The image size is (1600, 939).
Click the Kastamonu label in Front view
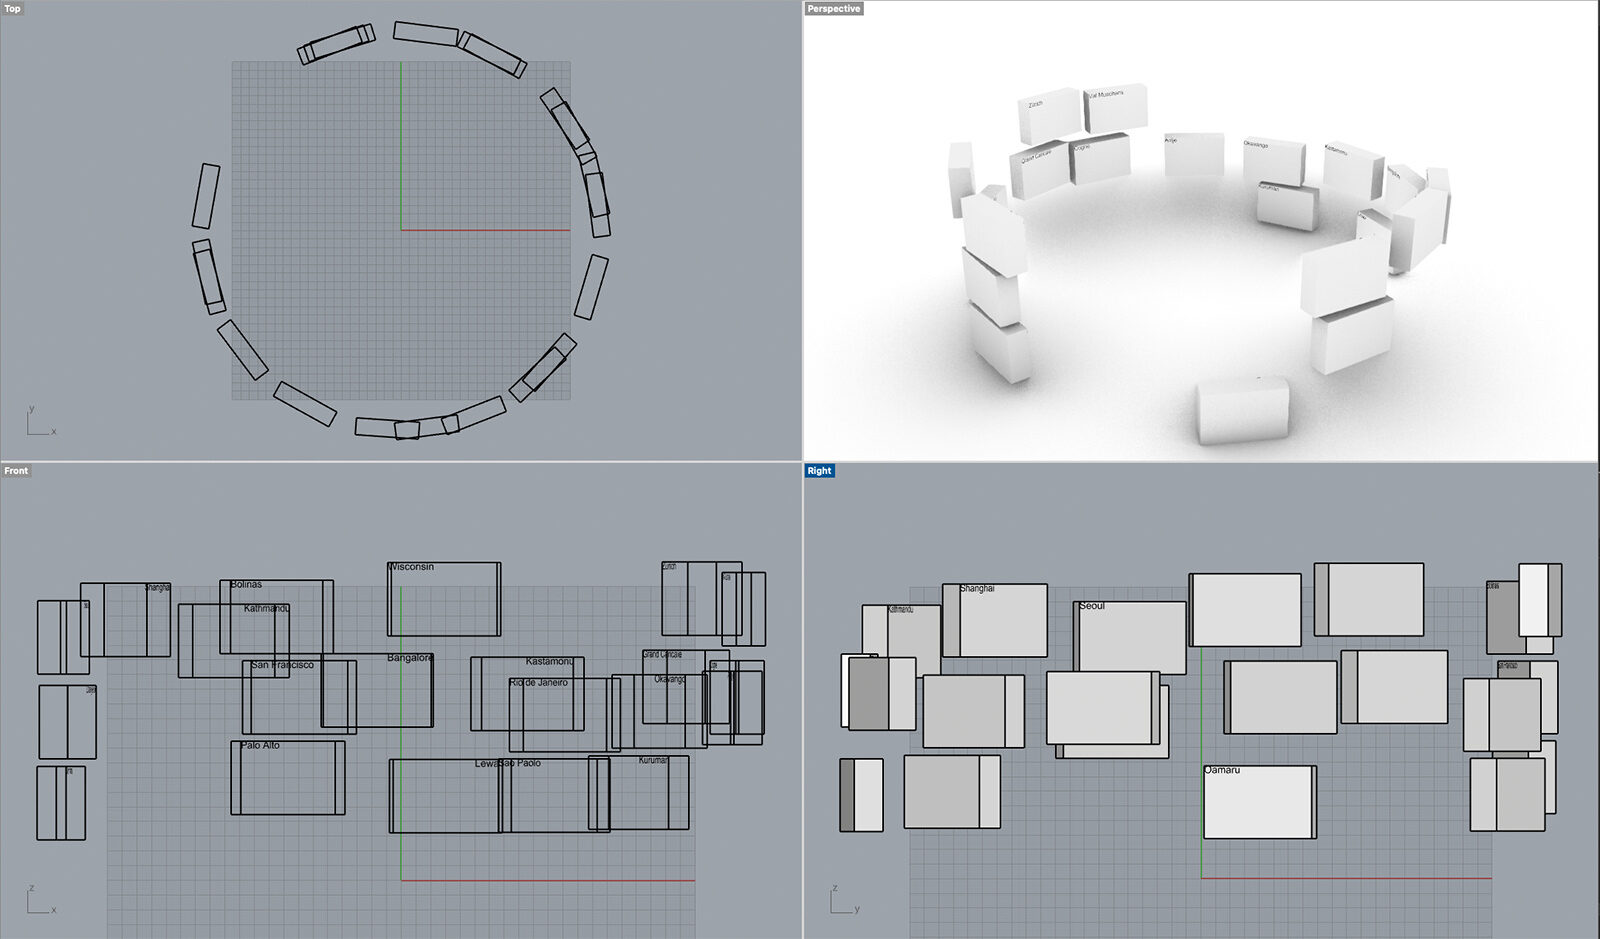click(549, 662)
